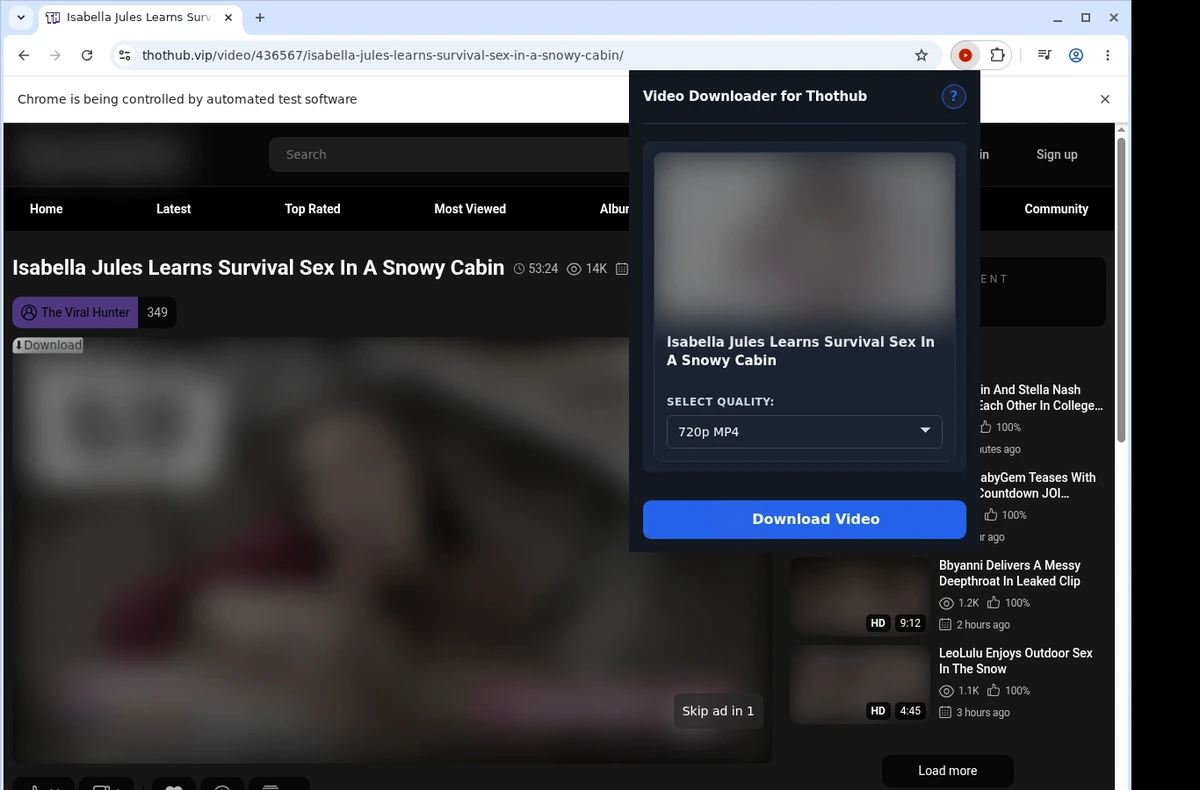This screenshot has height=790, width=1200.
Task: Click the page vertical scrollbar
Action: click(1121, 290)
